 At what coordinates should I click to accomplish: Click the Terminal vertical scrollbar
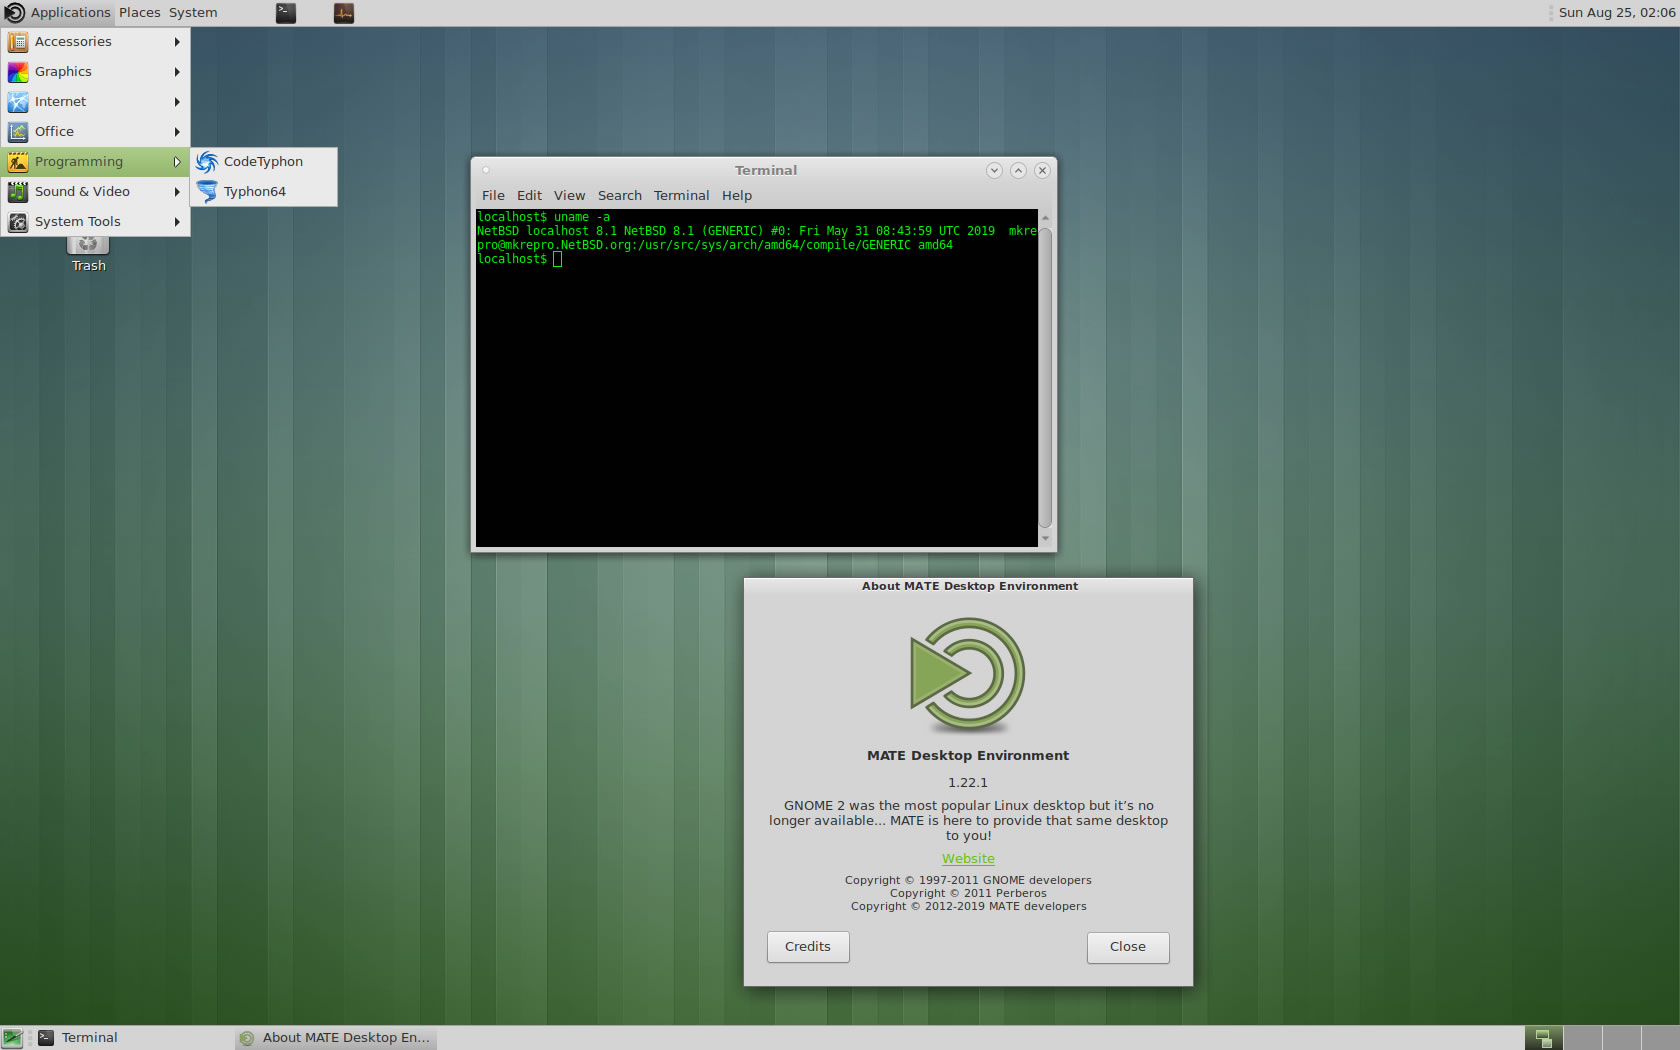point(1045,377)
